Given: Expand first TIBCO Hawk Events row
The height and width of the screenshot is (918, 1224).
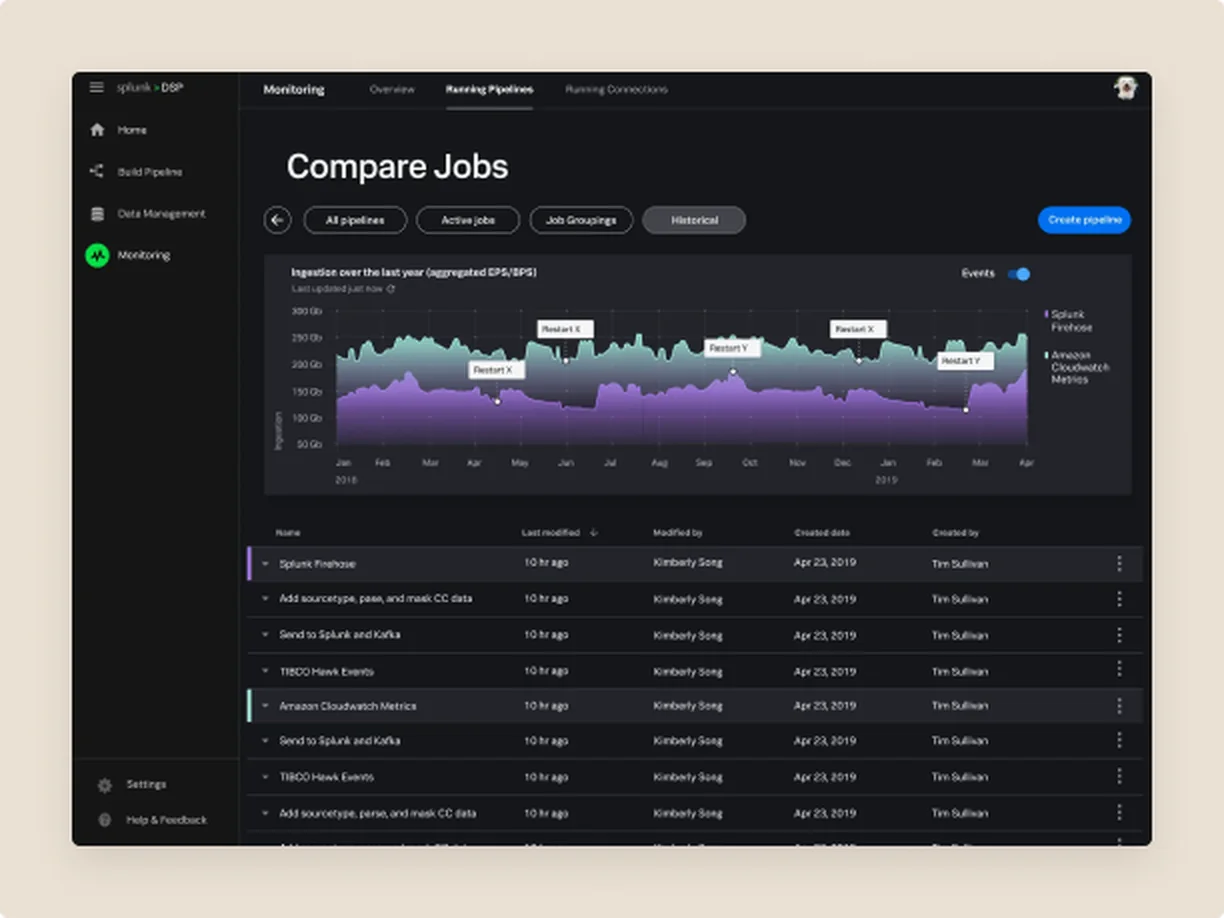Looking at the screenshot, I should click(265, 671).
